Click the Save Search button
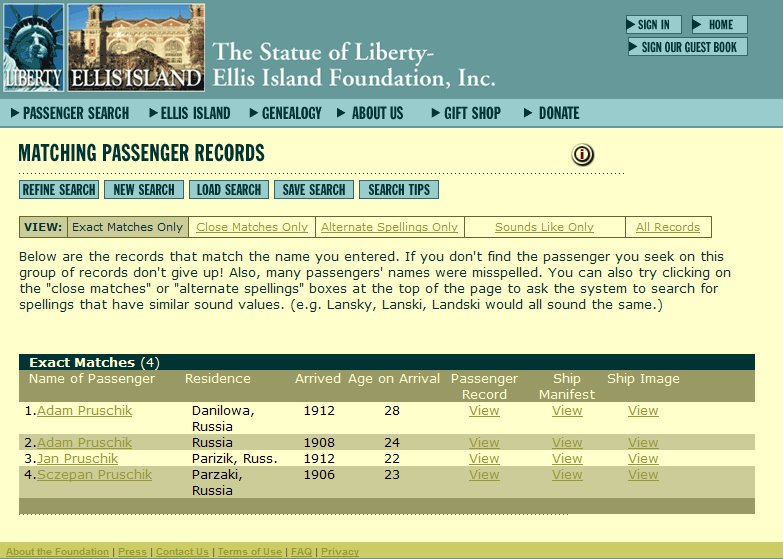 click(x=314, y=190)
